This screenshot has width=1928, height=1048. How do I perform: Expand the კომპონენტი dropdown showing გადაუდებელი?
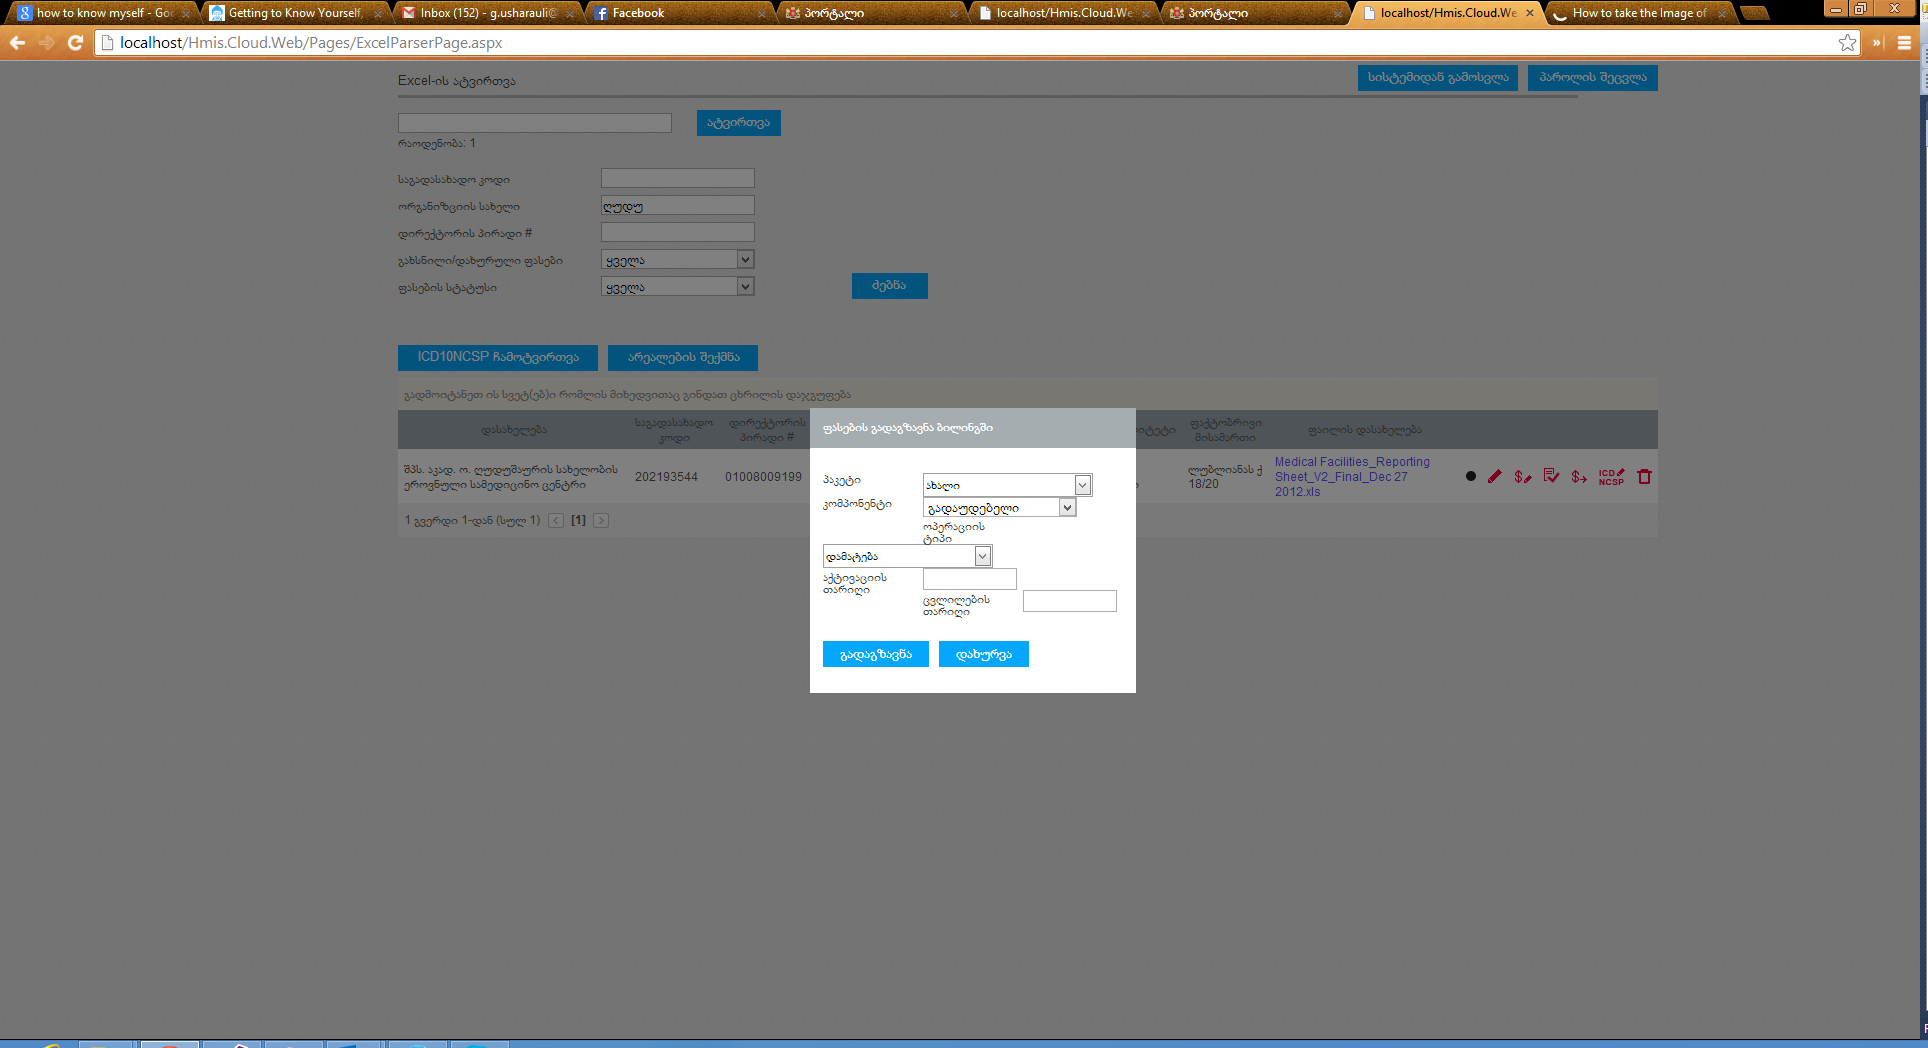click(998, 508)
